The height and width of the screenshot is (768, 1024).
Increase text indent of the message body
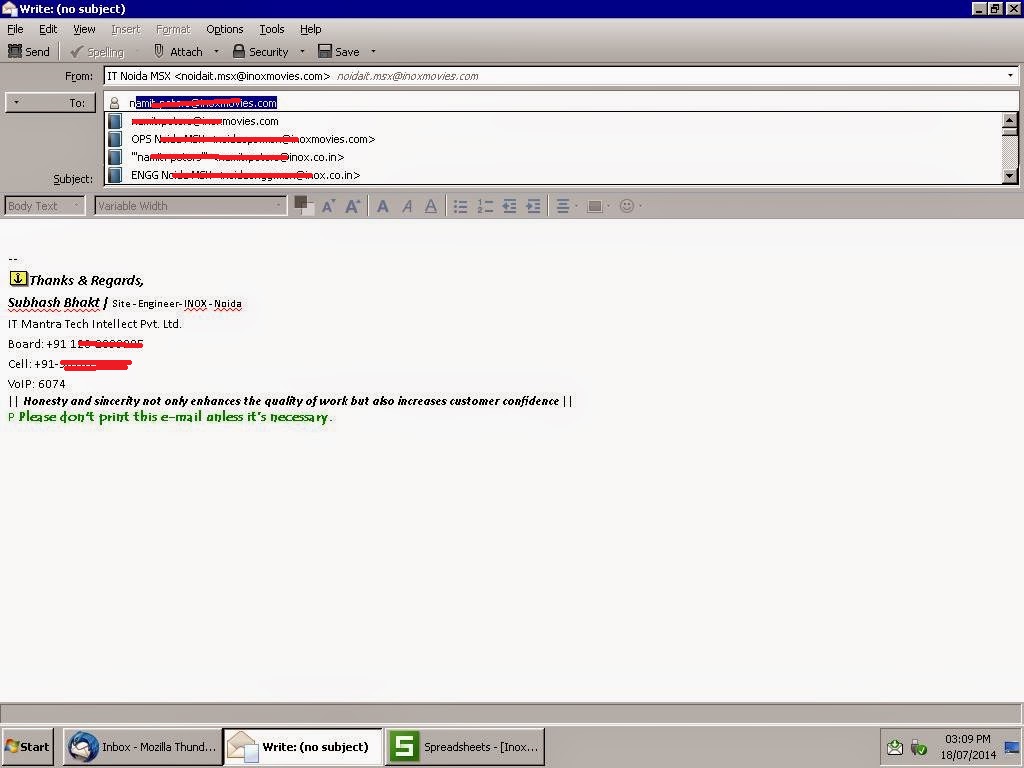533,205
